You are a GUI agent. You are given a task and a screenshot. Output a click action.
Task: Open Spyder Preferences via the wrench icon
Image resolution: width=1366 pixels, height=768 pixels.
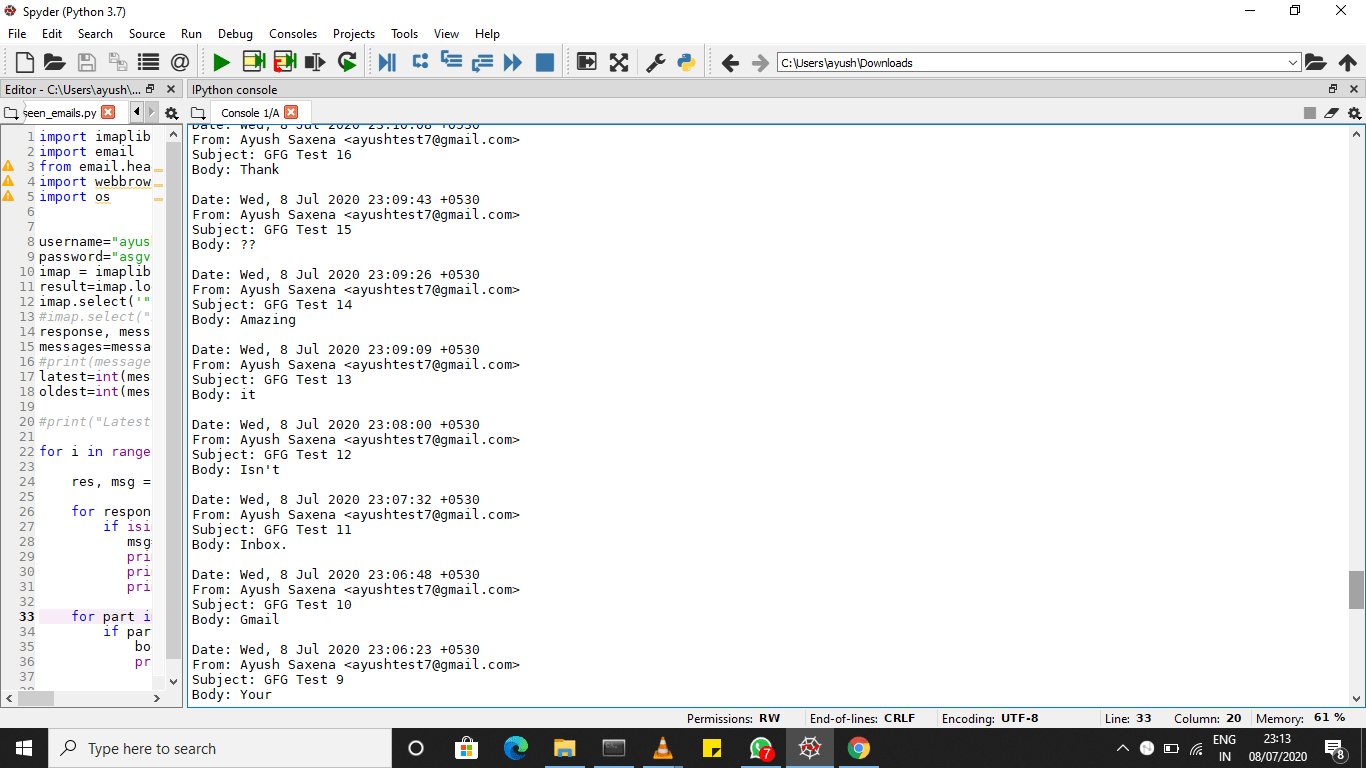[x=653, y=62]
